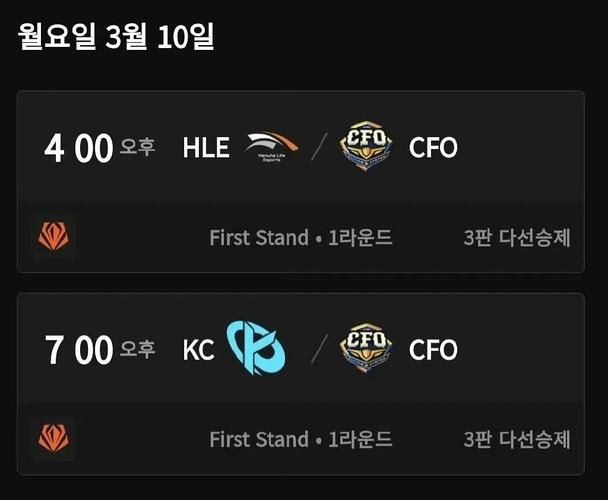
Task: Click the 월요일 3월 10일 date header
Action: pyautogui.click(x=116, y=37)
